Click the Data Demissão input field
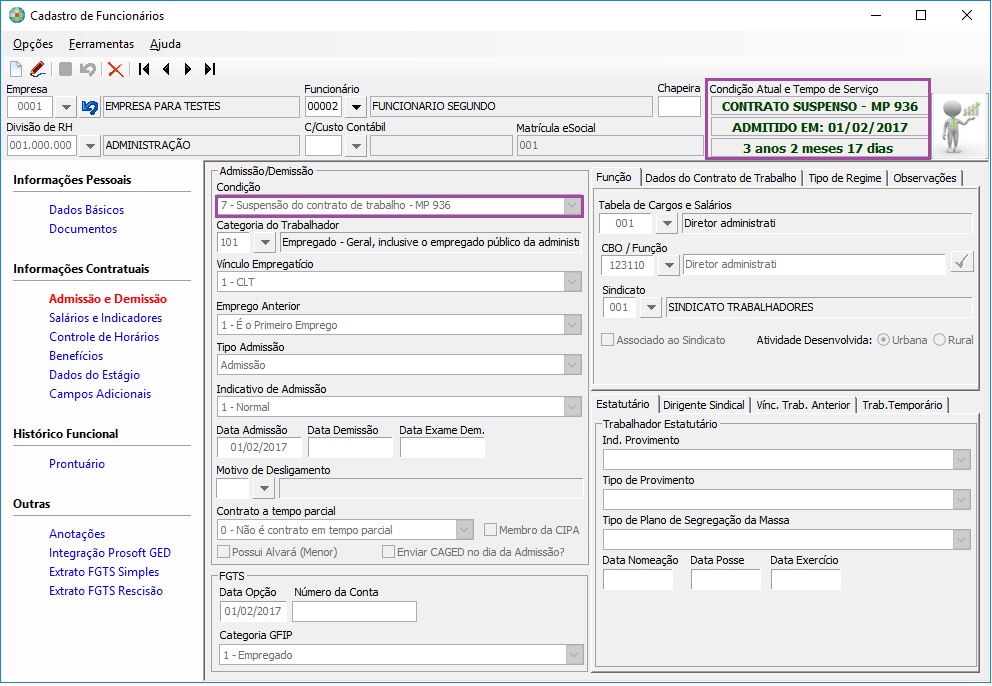992x686 pixels. pos(350,447)
